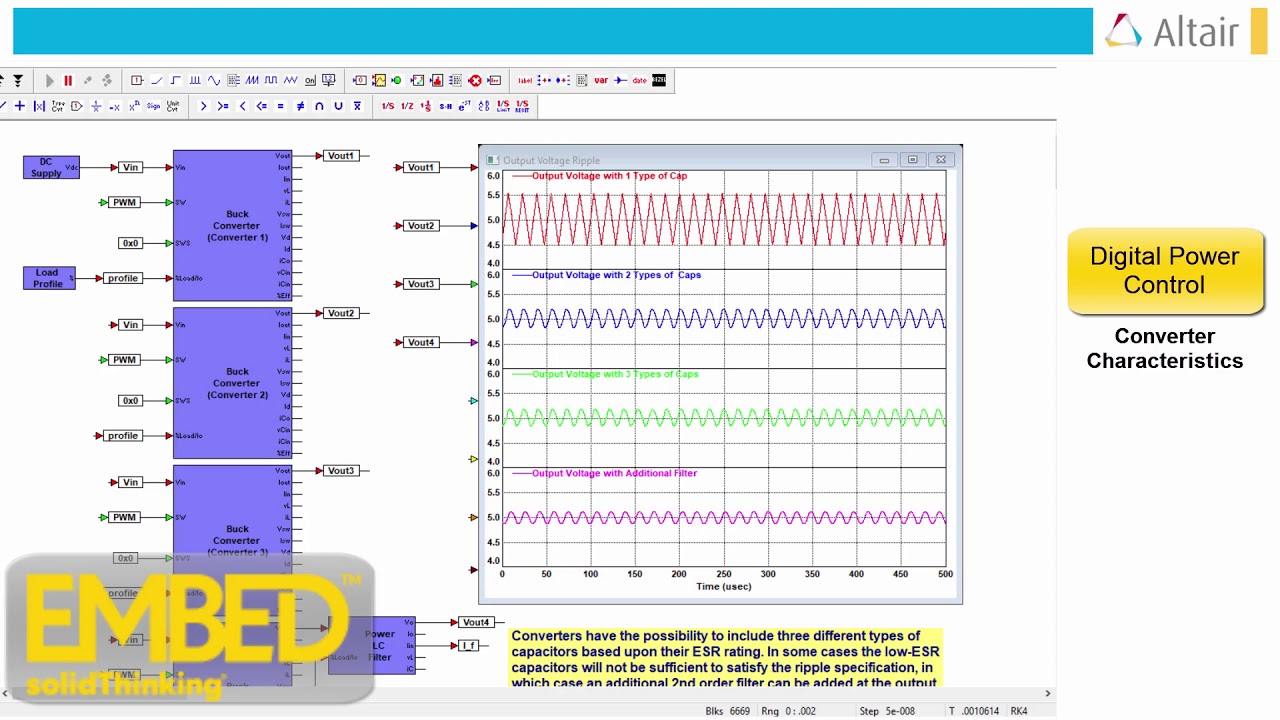Screen dimensions: 1280x720
Task: Insert the Sign block
Action: click(153, 106)
